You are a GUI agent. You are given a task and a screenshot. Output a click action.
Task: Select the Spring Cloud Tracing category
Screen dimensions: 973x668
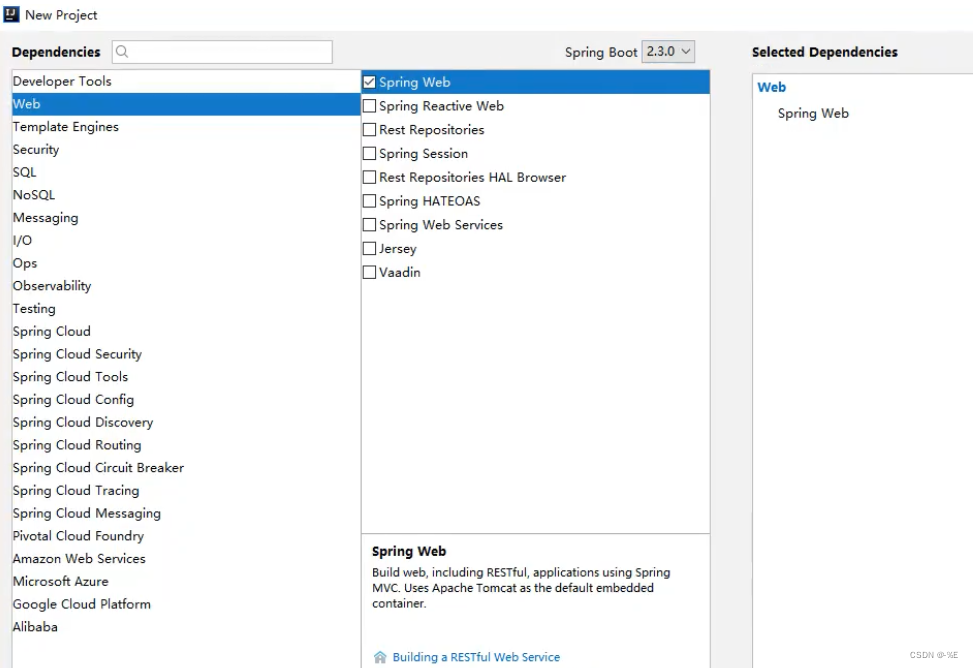click(x=186, y=491)
